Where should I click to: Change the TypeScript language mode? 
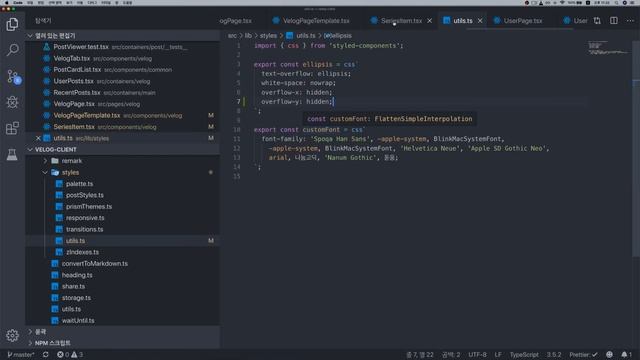524,354
